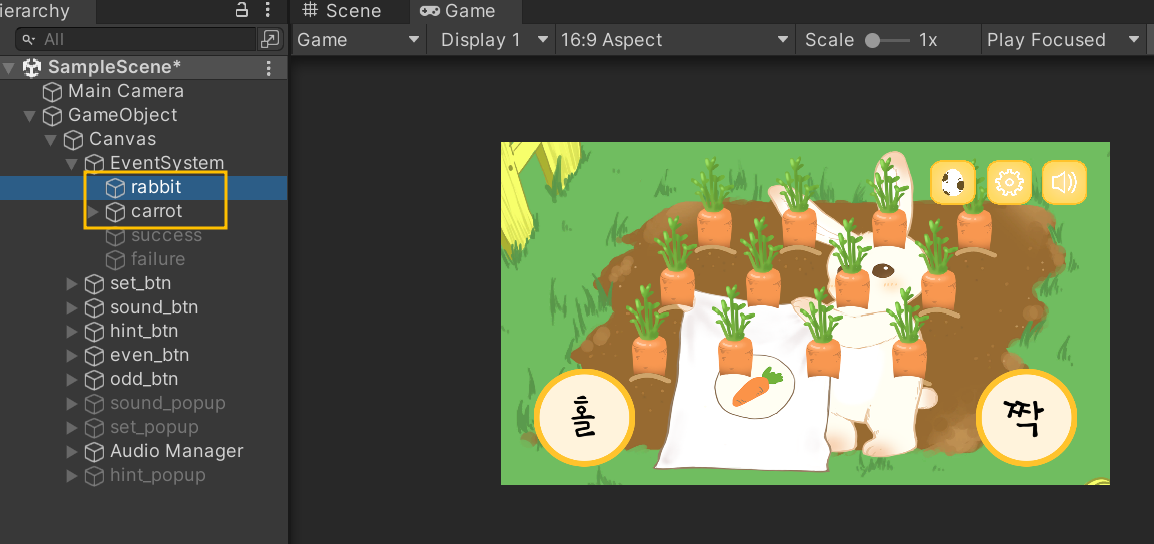This screenshot has height=544, width=1154.
Task: Click the in-game hint egg button
Action: point(952,182)
